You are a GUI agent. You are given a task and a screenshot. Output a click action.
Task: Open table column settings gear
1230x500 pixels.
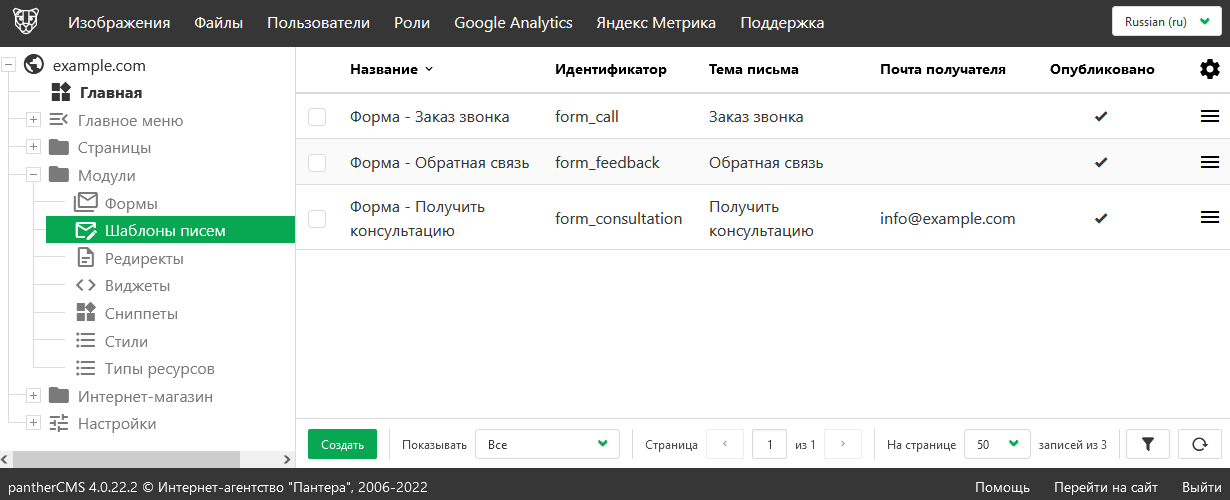pos(1209,69)
